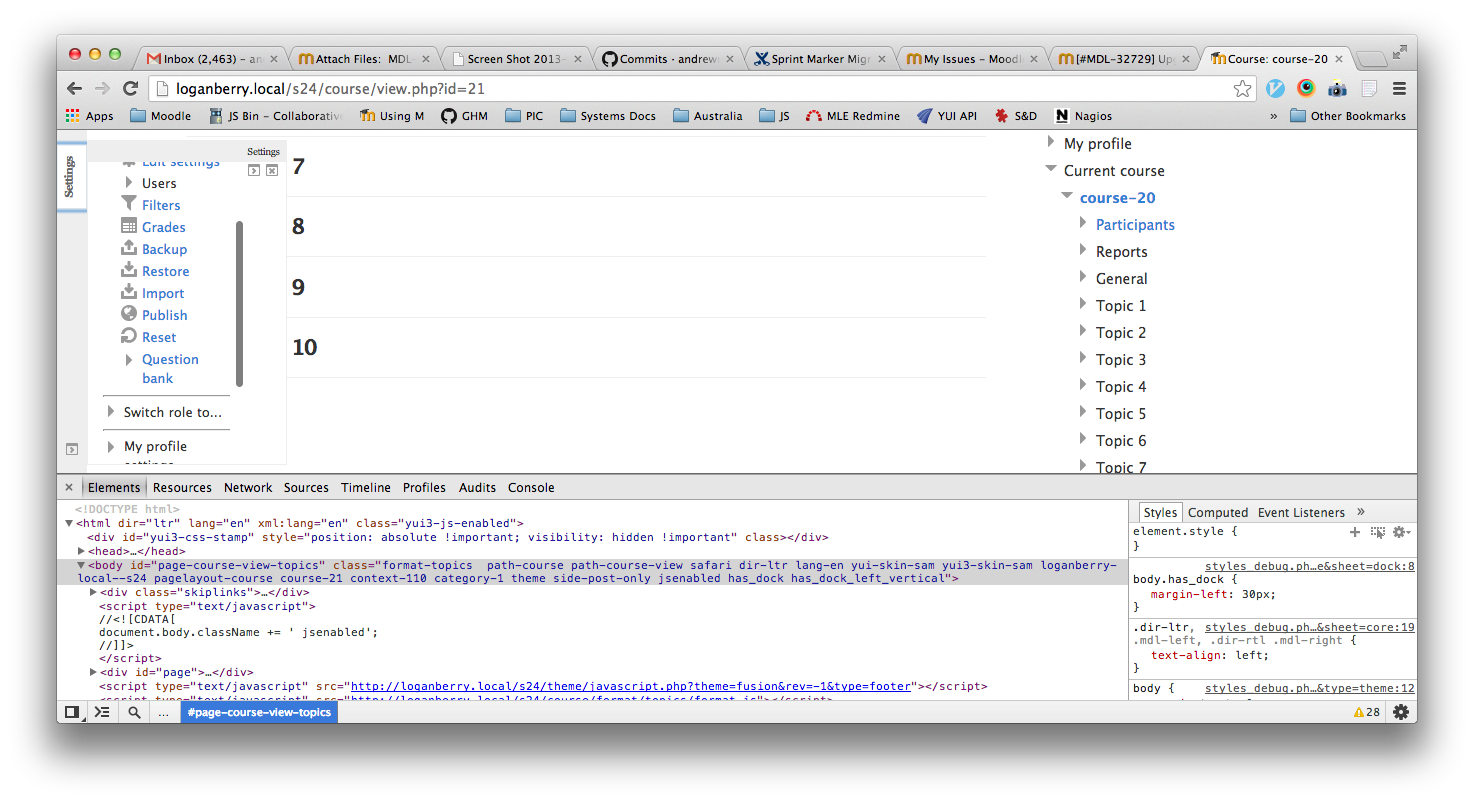Image resolution: width=1474 pixels, height=802 pixels.
Task: Expand the Reports navigation node
Action: tap(1083, 250)
